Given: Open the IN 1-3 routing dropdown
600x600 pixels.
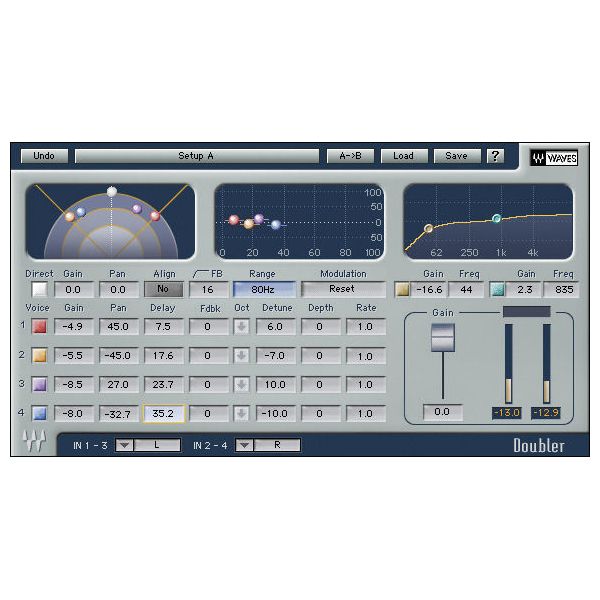Looking at the screenshot, I should click(125, 445).
